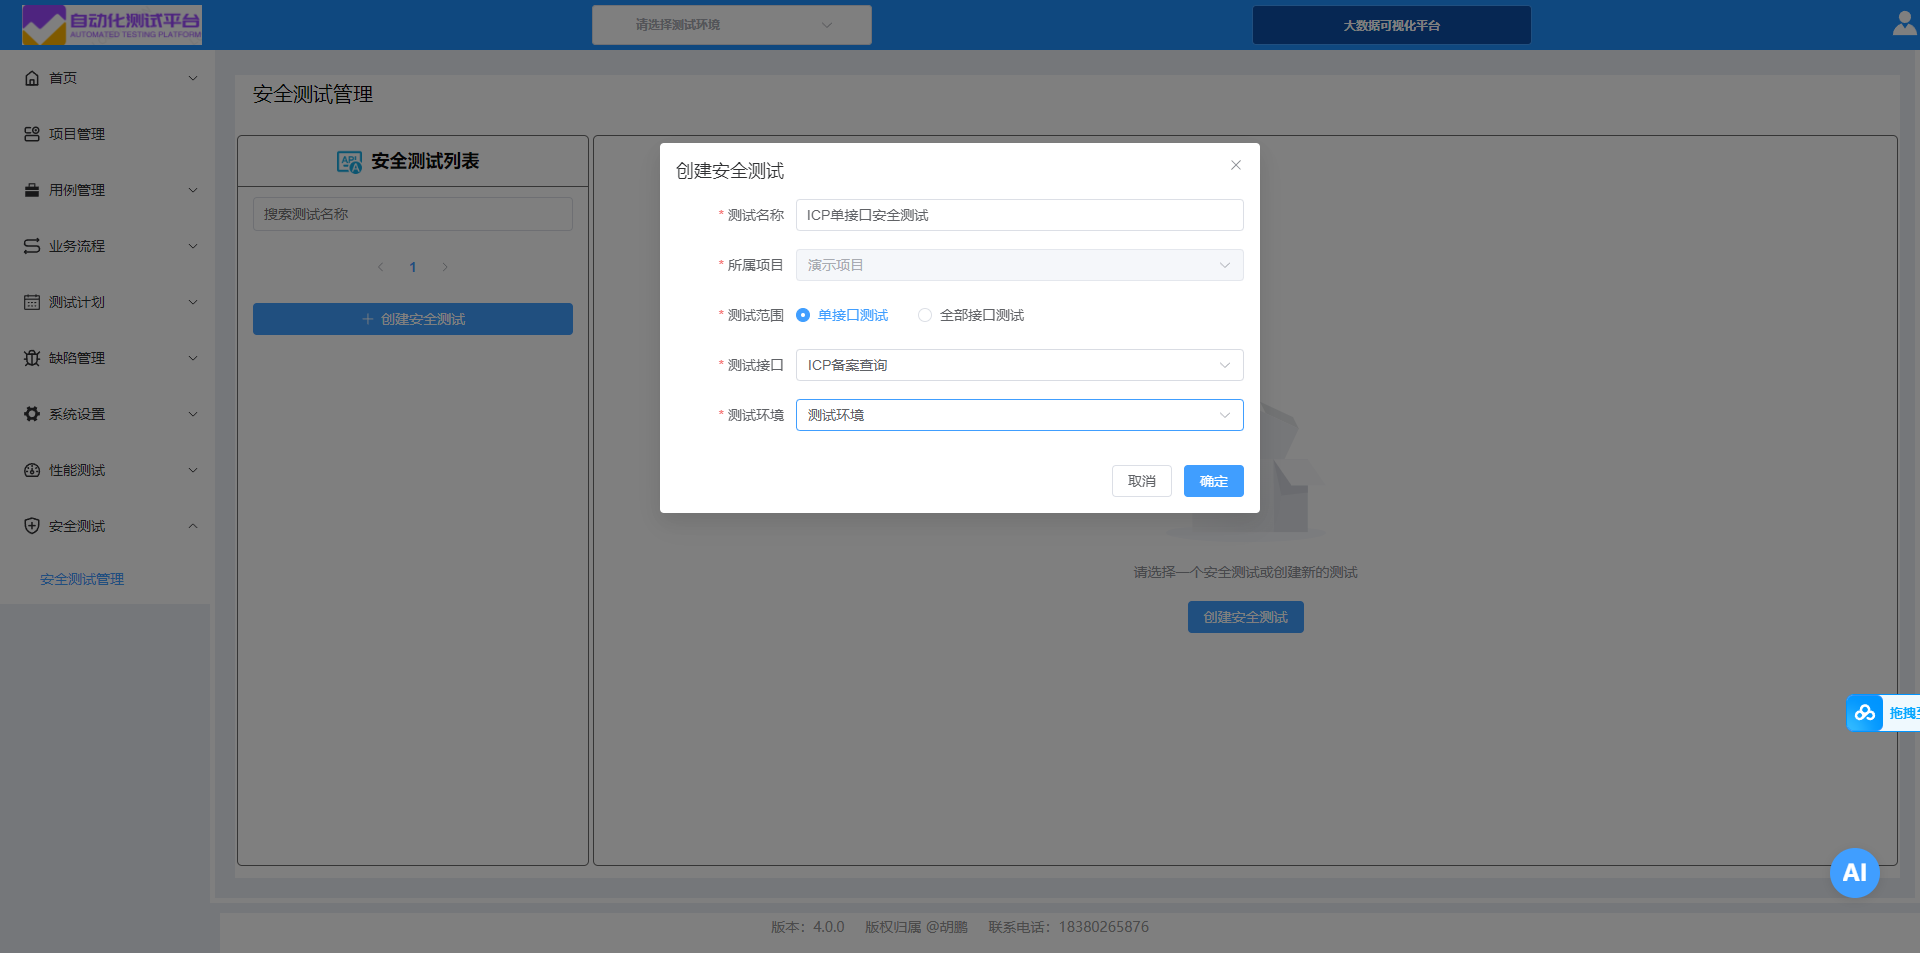Open the 测试接口 dropdown showing ICP备案查询
1920x953 pixels.
pyautogui.click(x=1019, y=365)
